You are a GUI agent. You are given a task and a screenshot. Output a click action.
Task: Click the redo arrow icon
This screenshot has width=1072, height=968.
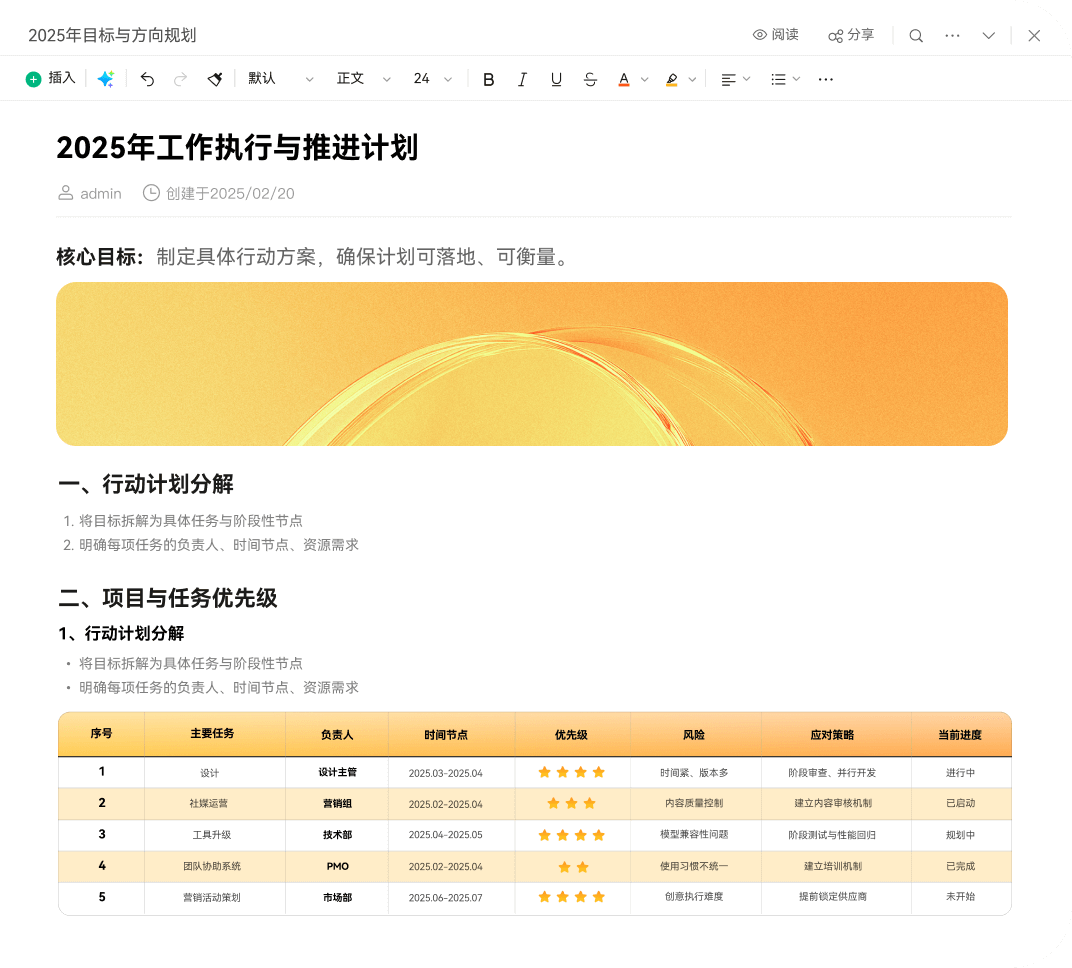[180, 79]
